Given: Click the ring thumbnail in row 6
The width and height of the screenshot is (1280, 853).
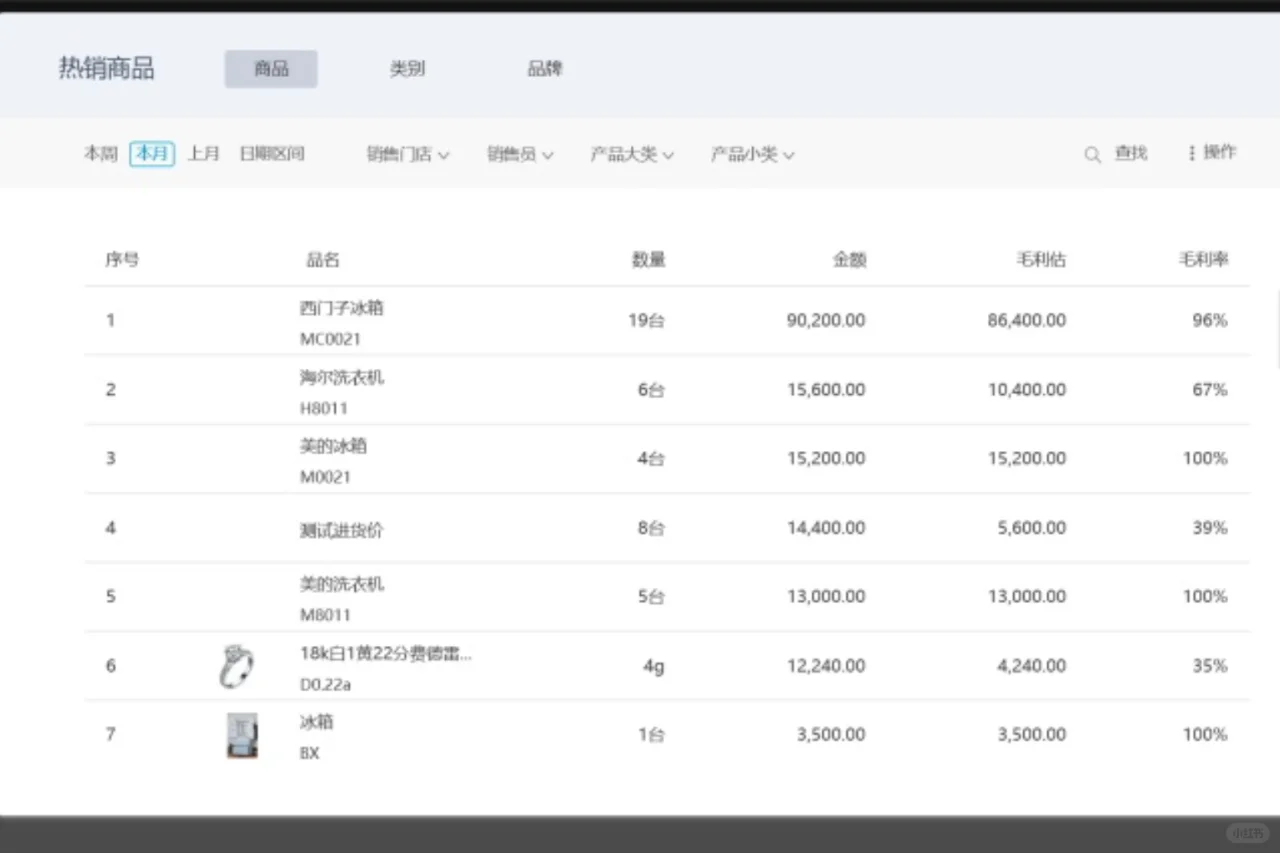Looking at the screenshot, I should pyautogui.click(x=237, y=666).
